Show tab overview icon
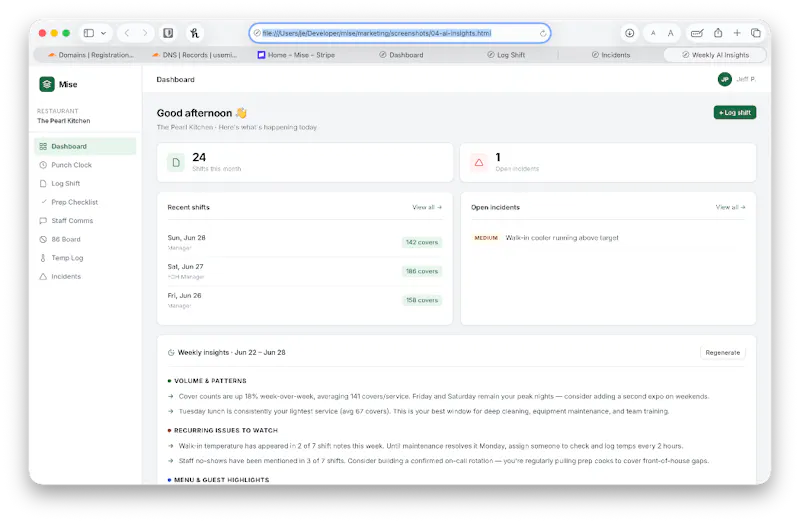 click(x=756, y=33)
